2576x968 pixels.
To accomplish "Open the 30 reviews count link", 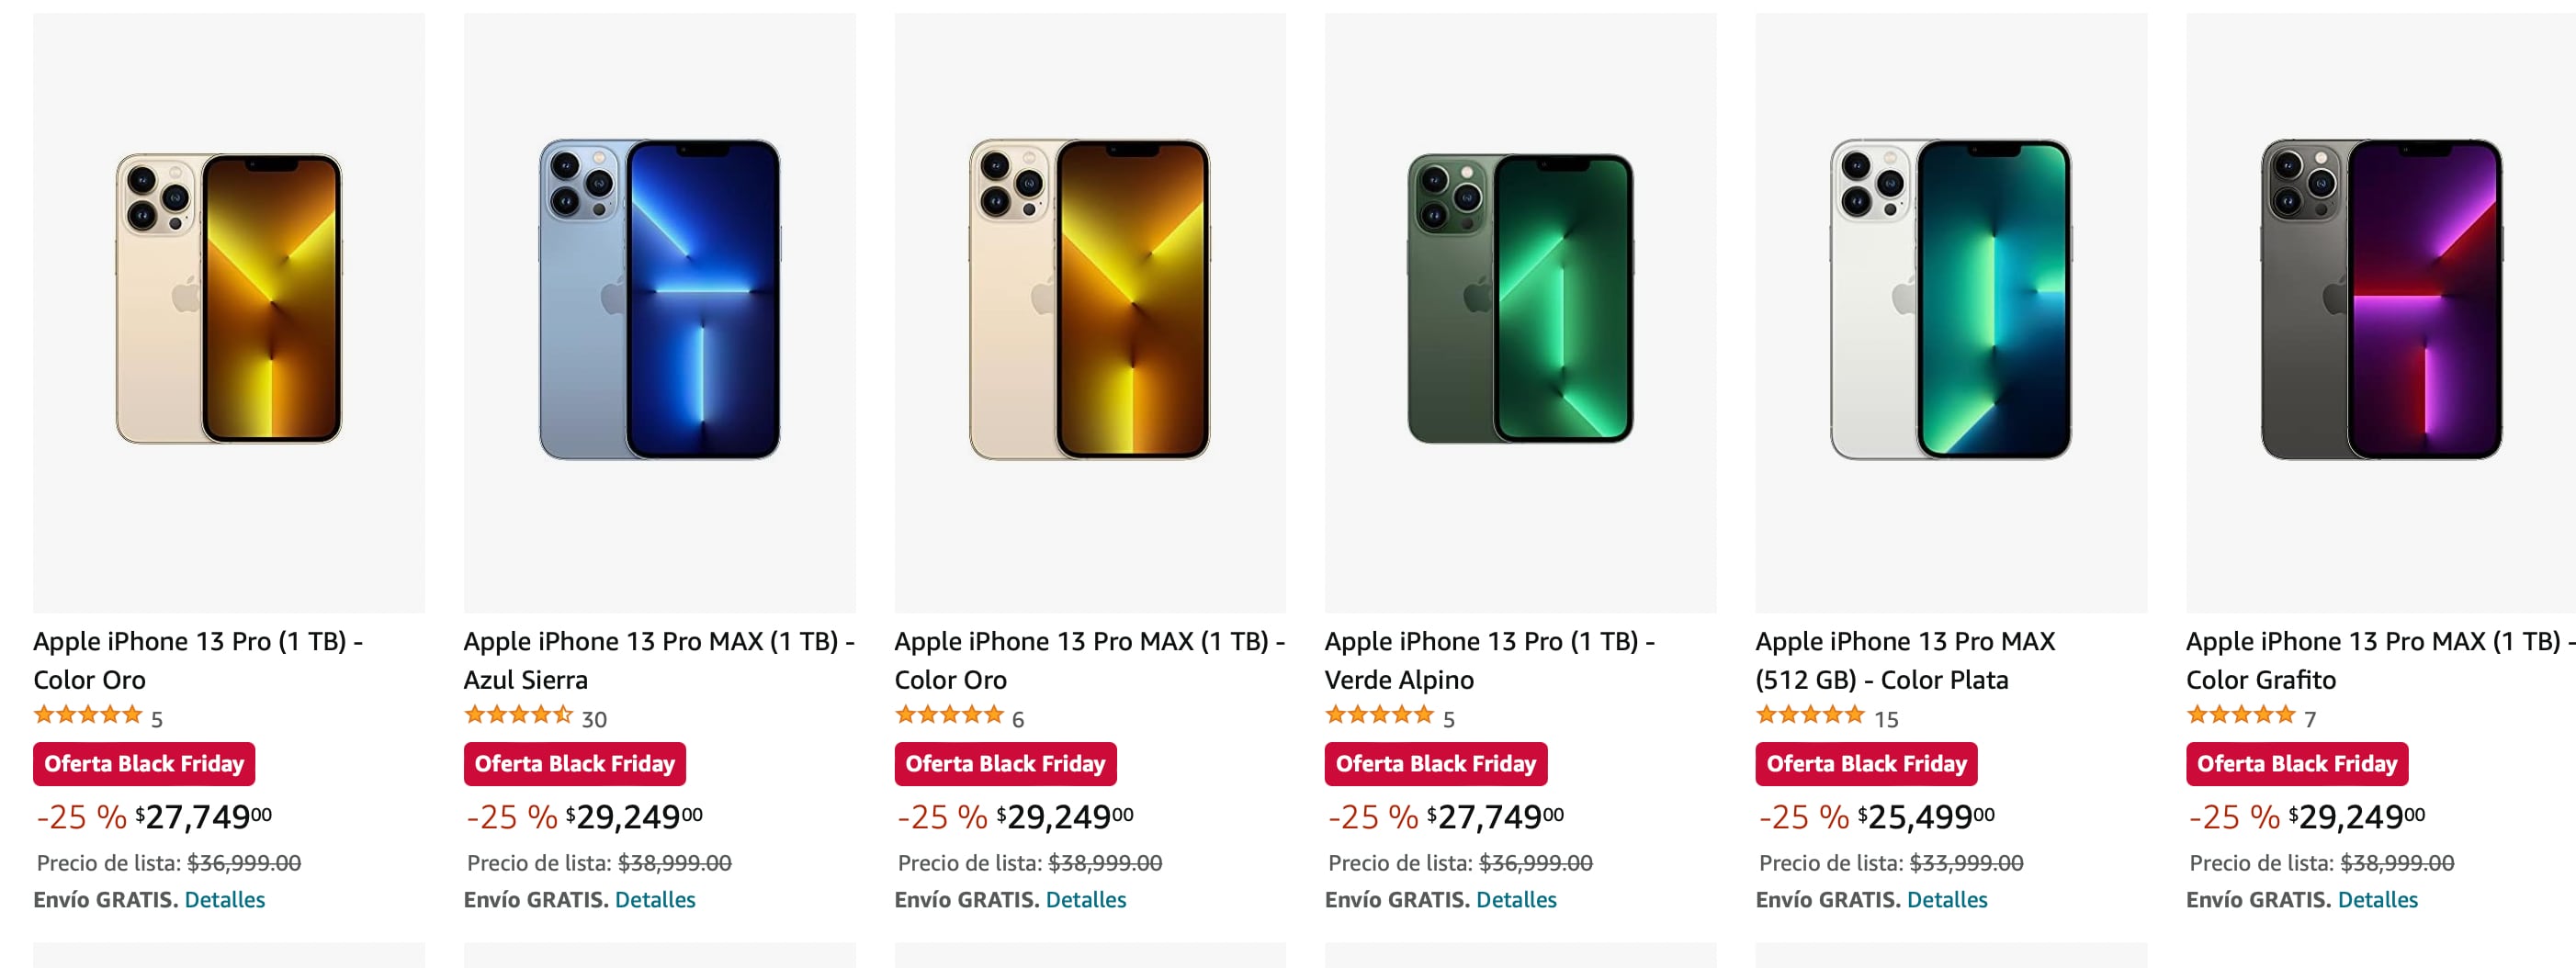I will tap(594, 719).
